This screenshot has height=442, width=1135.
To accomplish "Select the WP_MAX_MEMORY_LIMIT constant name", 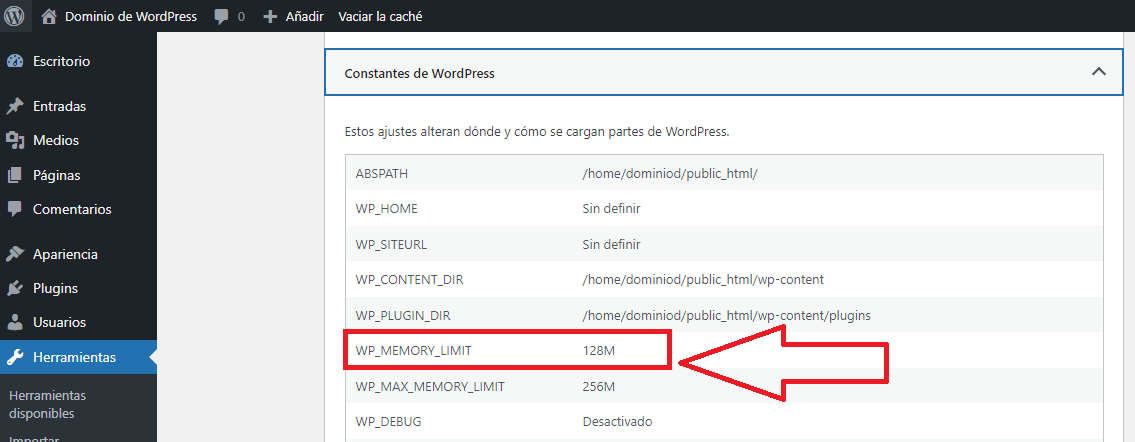I will click(430, 386).
